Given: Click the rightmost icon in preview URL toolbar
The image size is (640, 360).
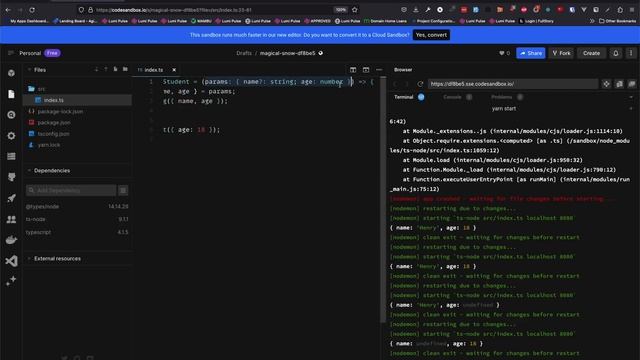Looking at the screenshot, I should pyautogui.click(x=632, y=84).
